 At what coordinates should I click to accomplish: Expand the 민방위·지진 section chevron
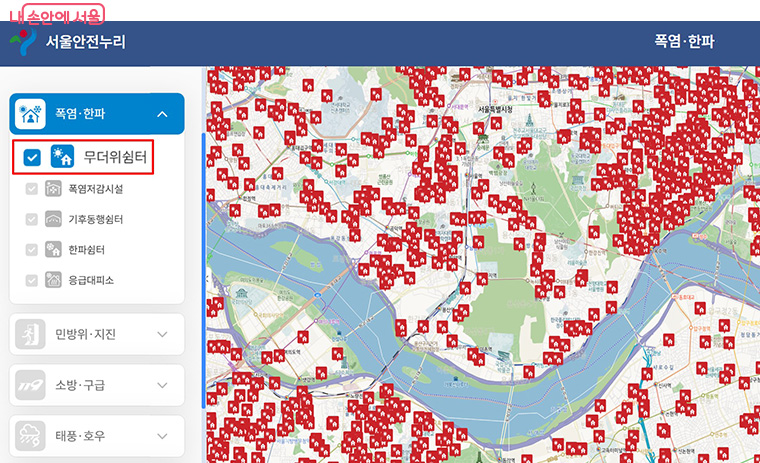pyautogui.click(x=162, y=335)
